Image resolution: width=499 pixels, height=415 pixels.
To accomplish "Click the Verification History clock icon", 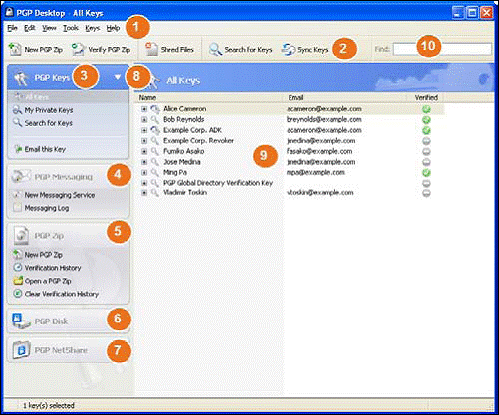I will click(x=17, y=268).
